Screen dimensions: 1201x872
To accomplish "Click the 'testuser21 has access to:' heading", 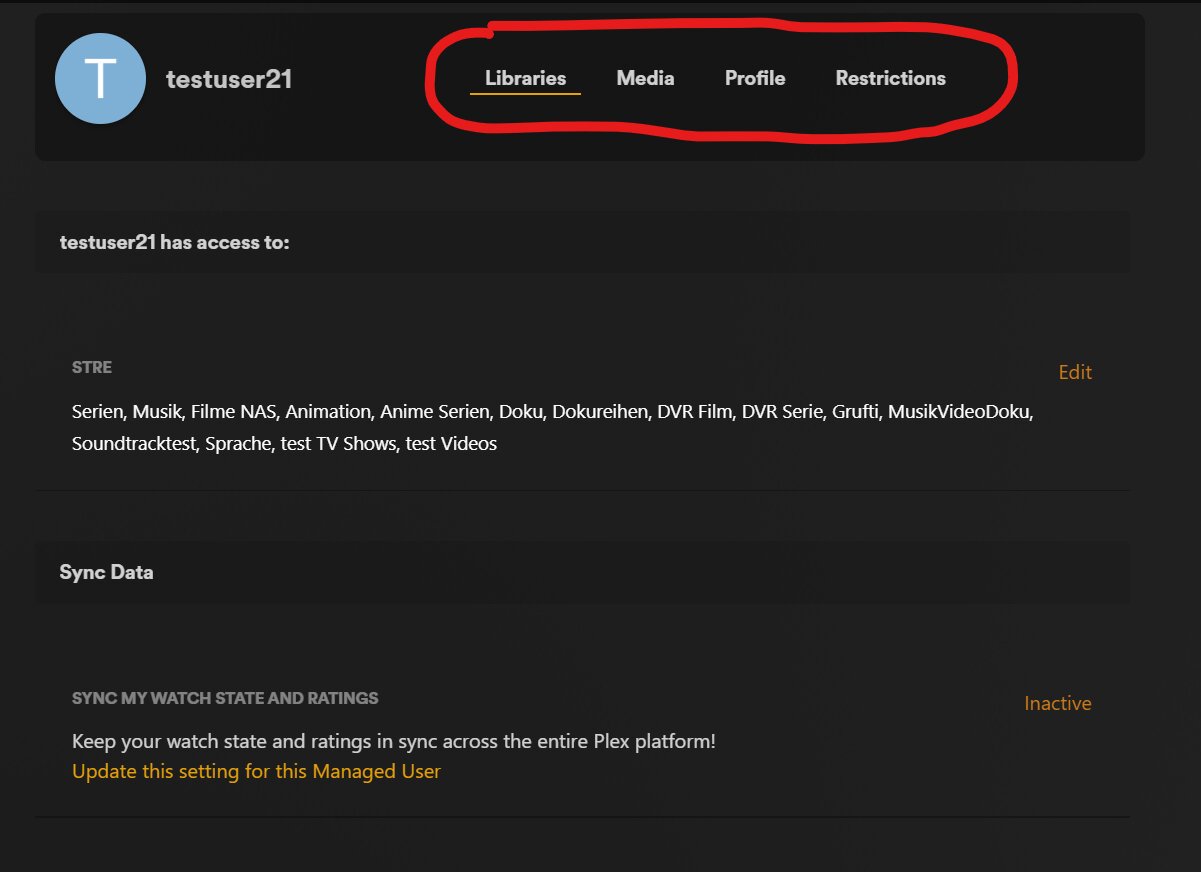I will (174, 242).
